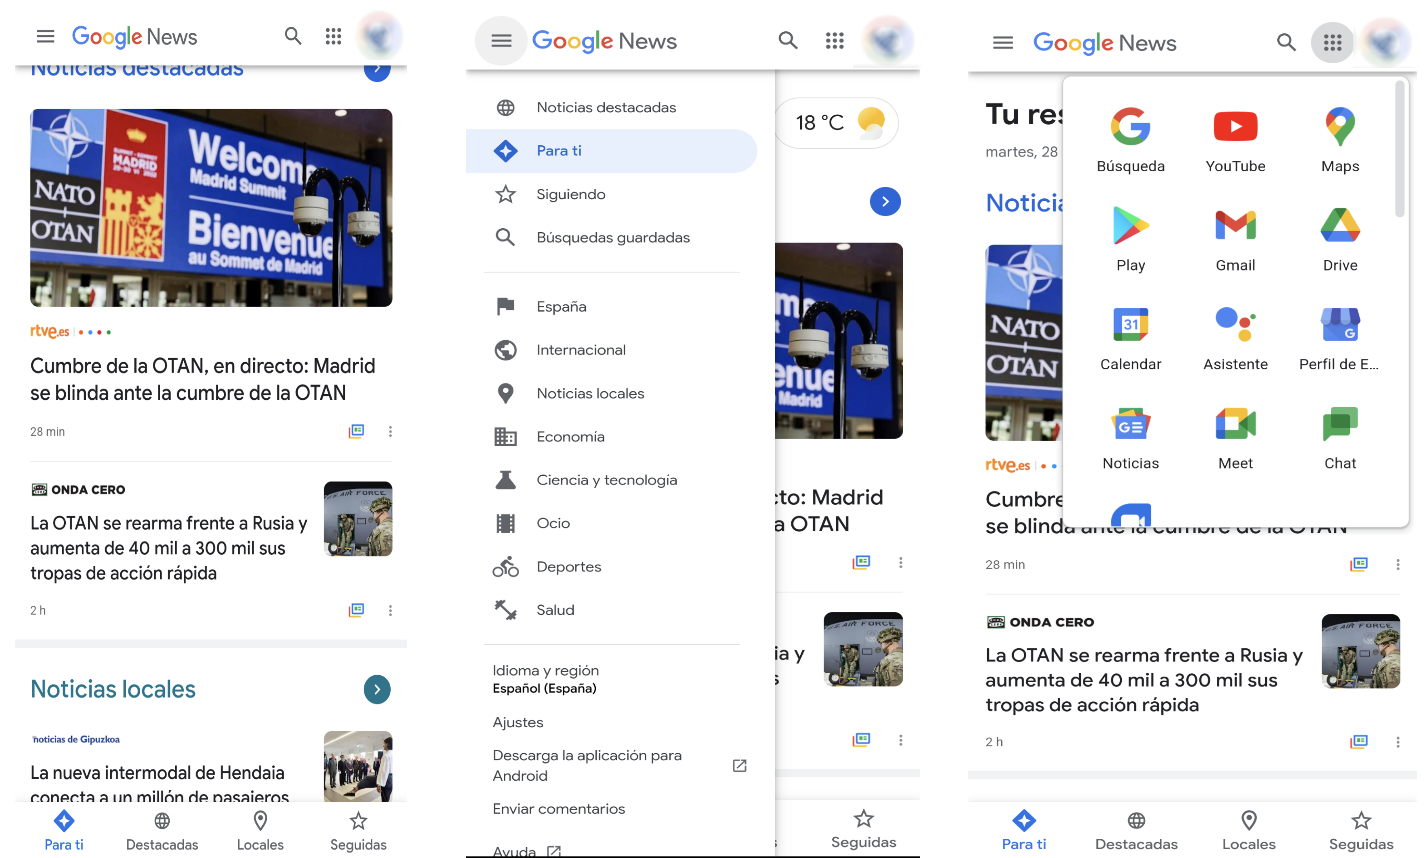Open headline 'Cumbre de la OTAN, en directo' left screen

203,379
